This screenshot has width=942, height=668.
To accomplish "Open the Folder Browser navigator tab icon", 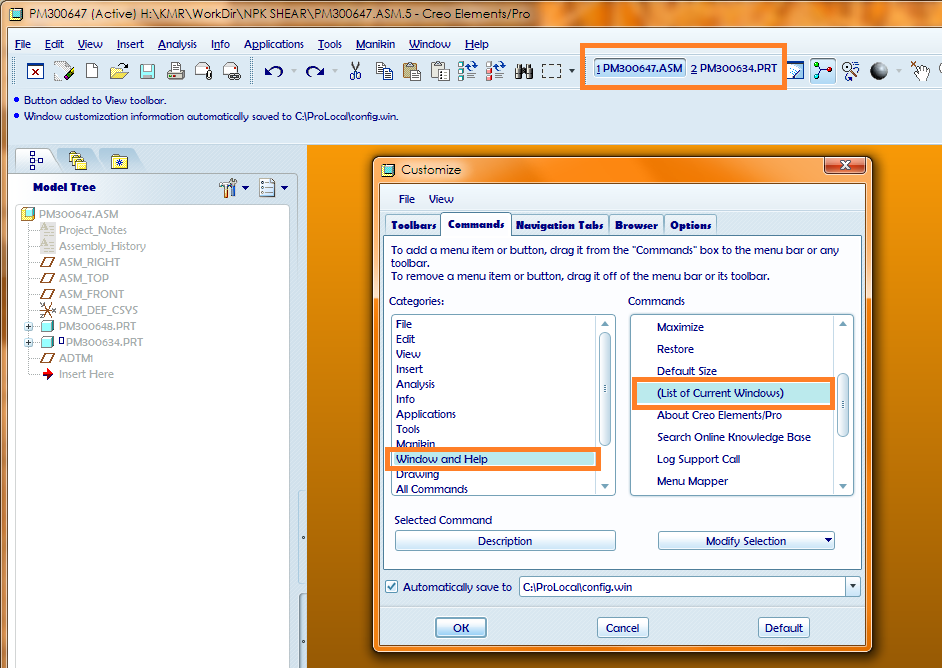I will tap(77, 160).
